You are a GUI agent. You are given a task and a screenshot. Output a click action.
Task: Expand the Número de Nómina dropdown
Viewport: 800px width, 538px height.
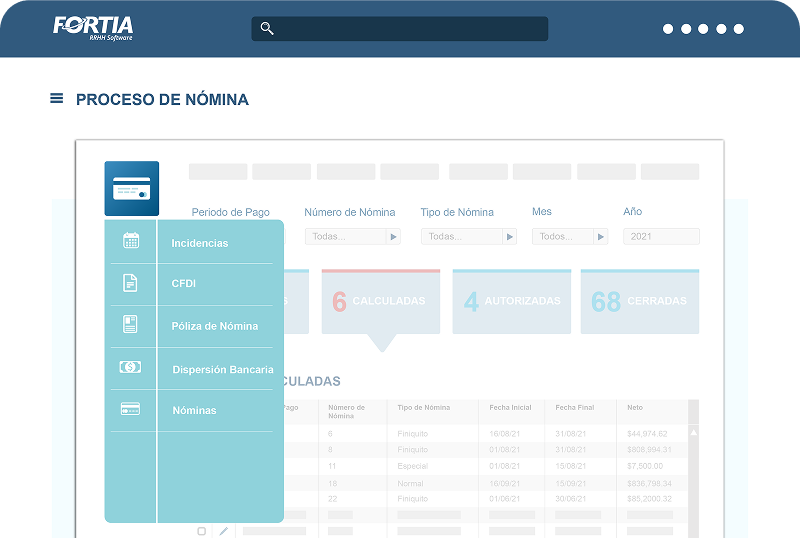point(393,237)
